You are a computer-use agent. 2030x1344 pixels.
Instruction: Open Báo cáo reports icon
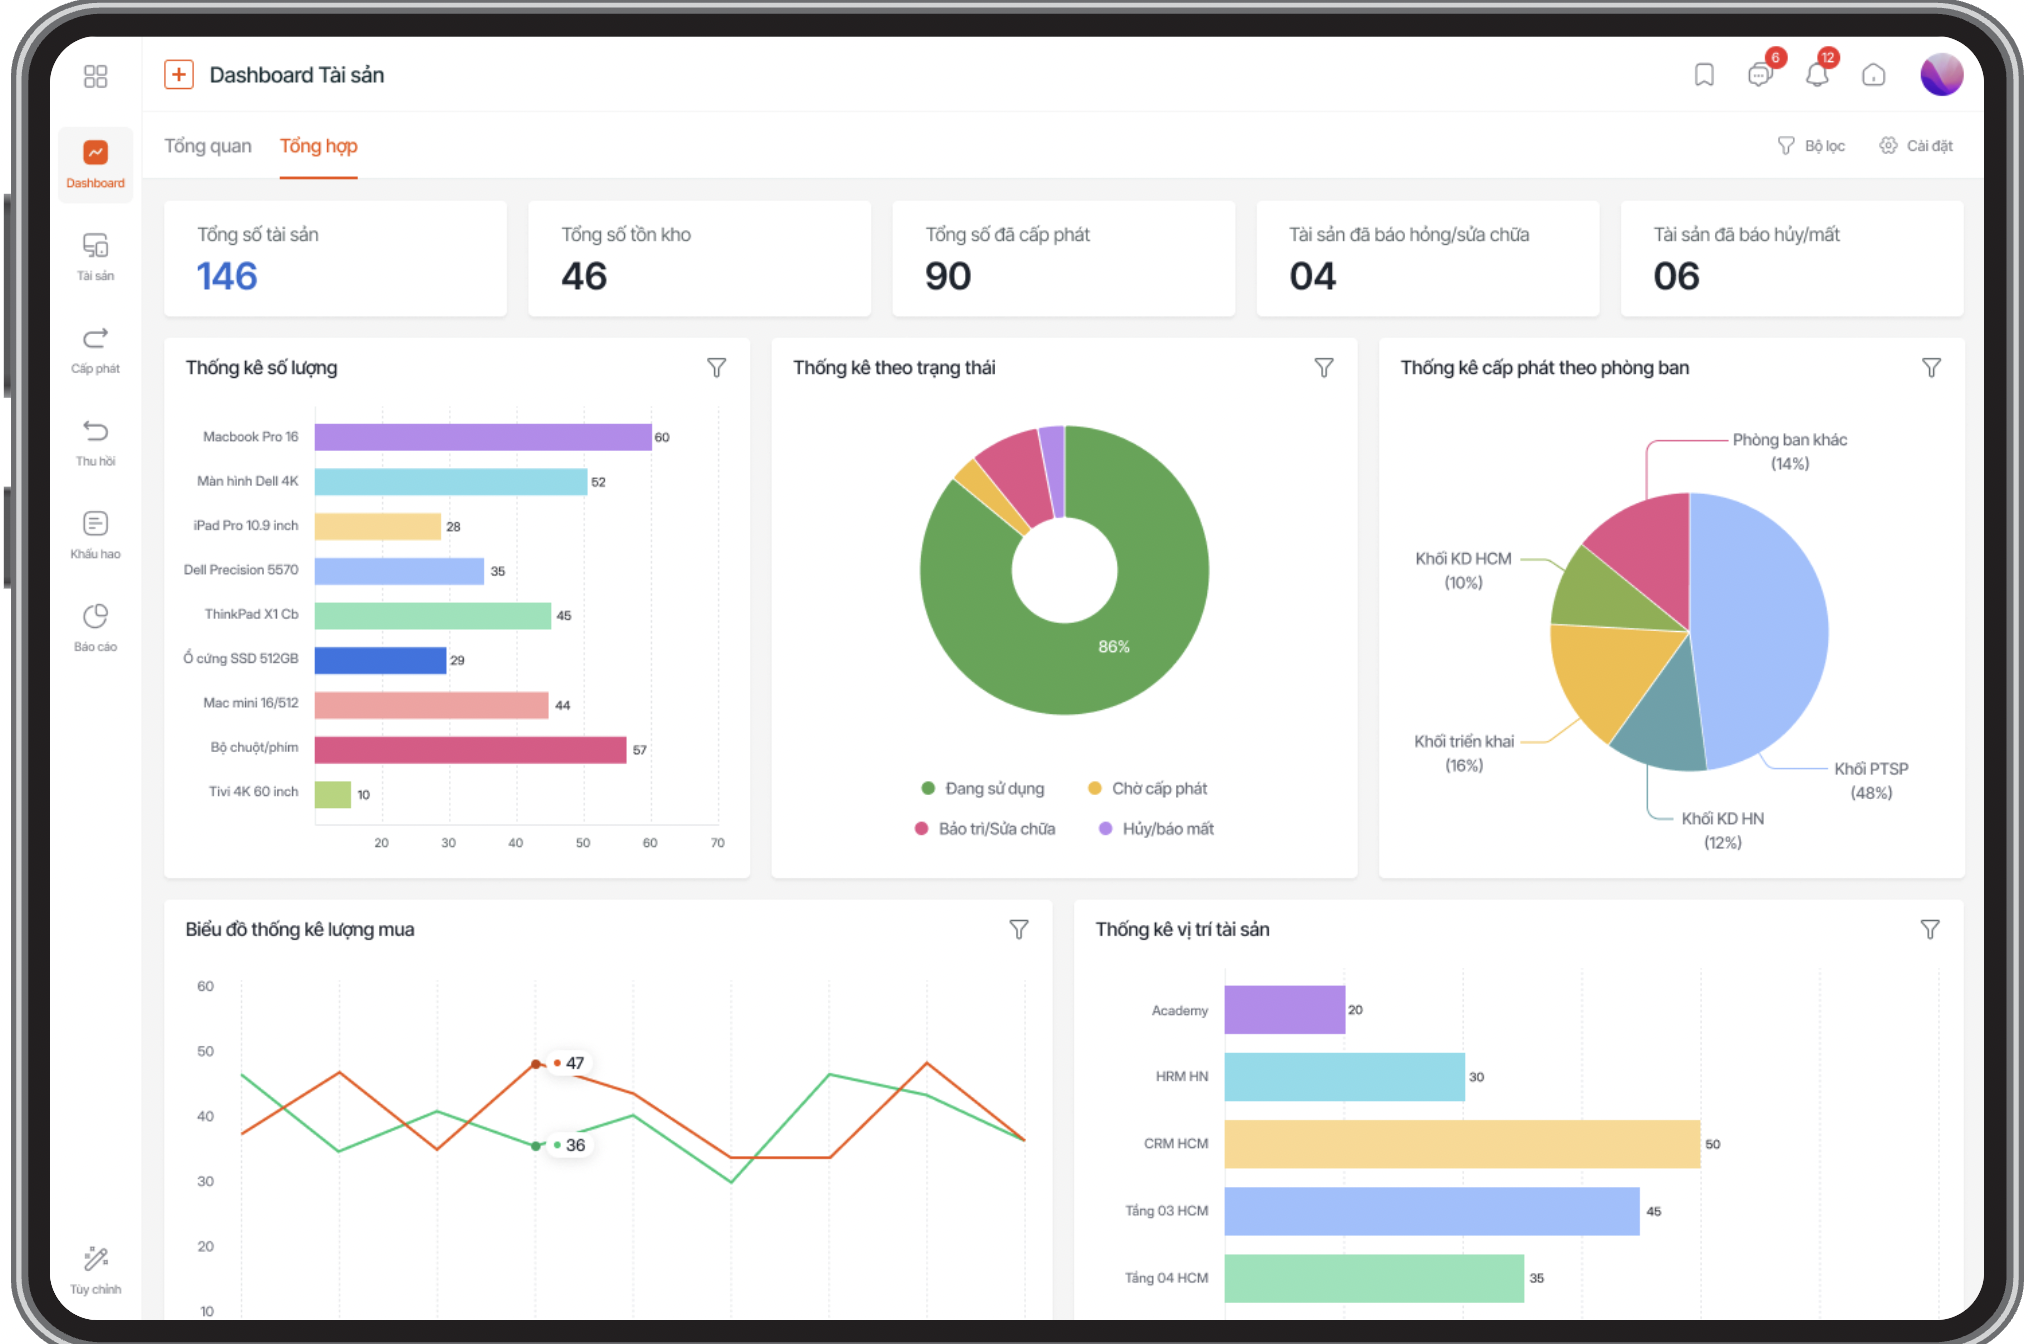[95, 627]
